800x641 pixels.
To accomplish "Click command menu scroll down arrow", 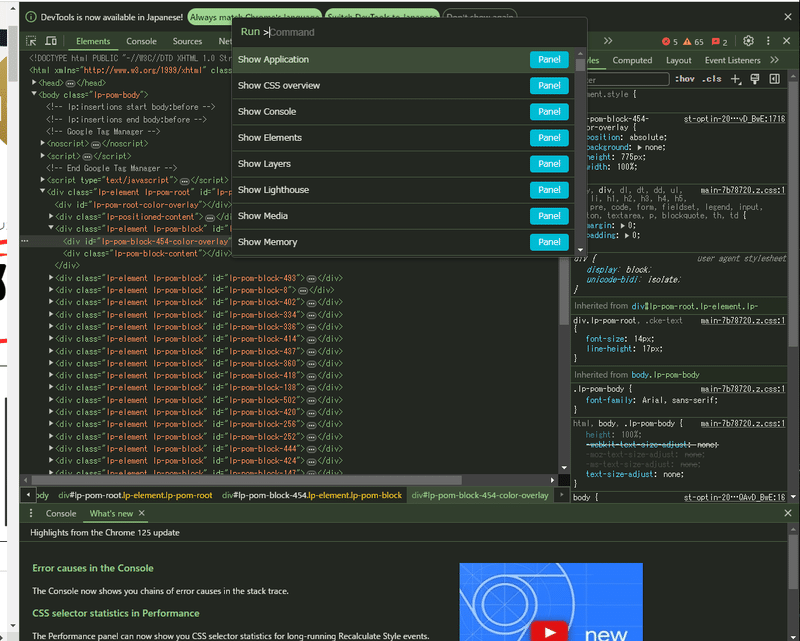I will click(x=580, y=250).
